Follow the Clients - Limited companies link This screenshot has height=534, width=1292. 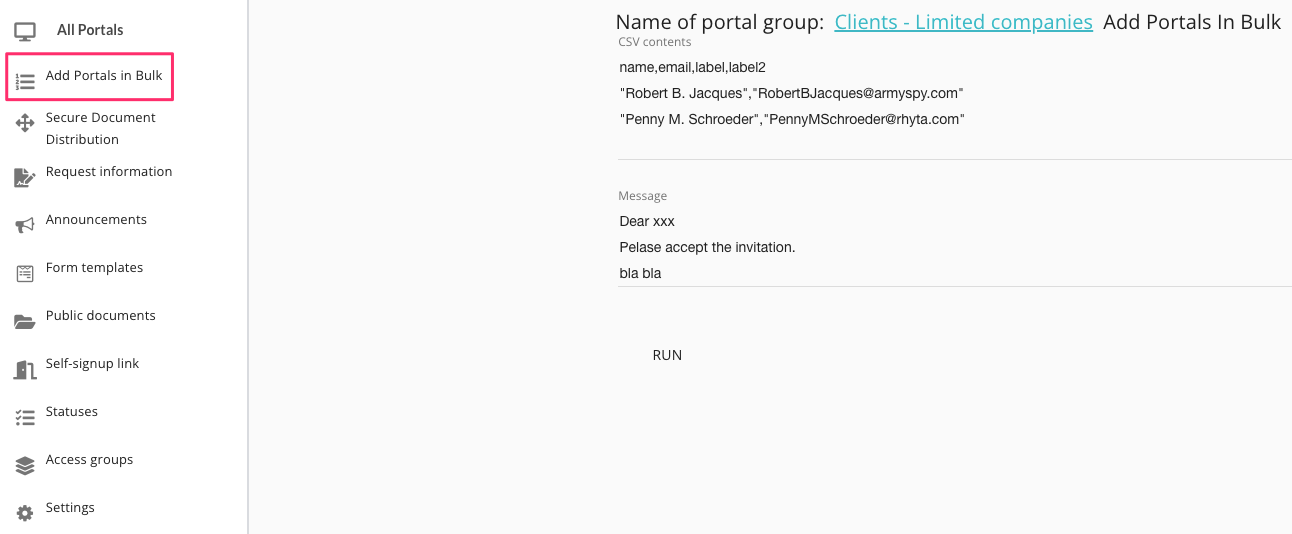tap(963, 22)
